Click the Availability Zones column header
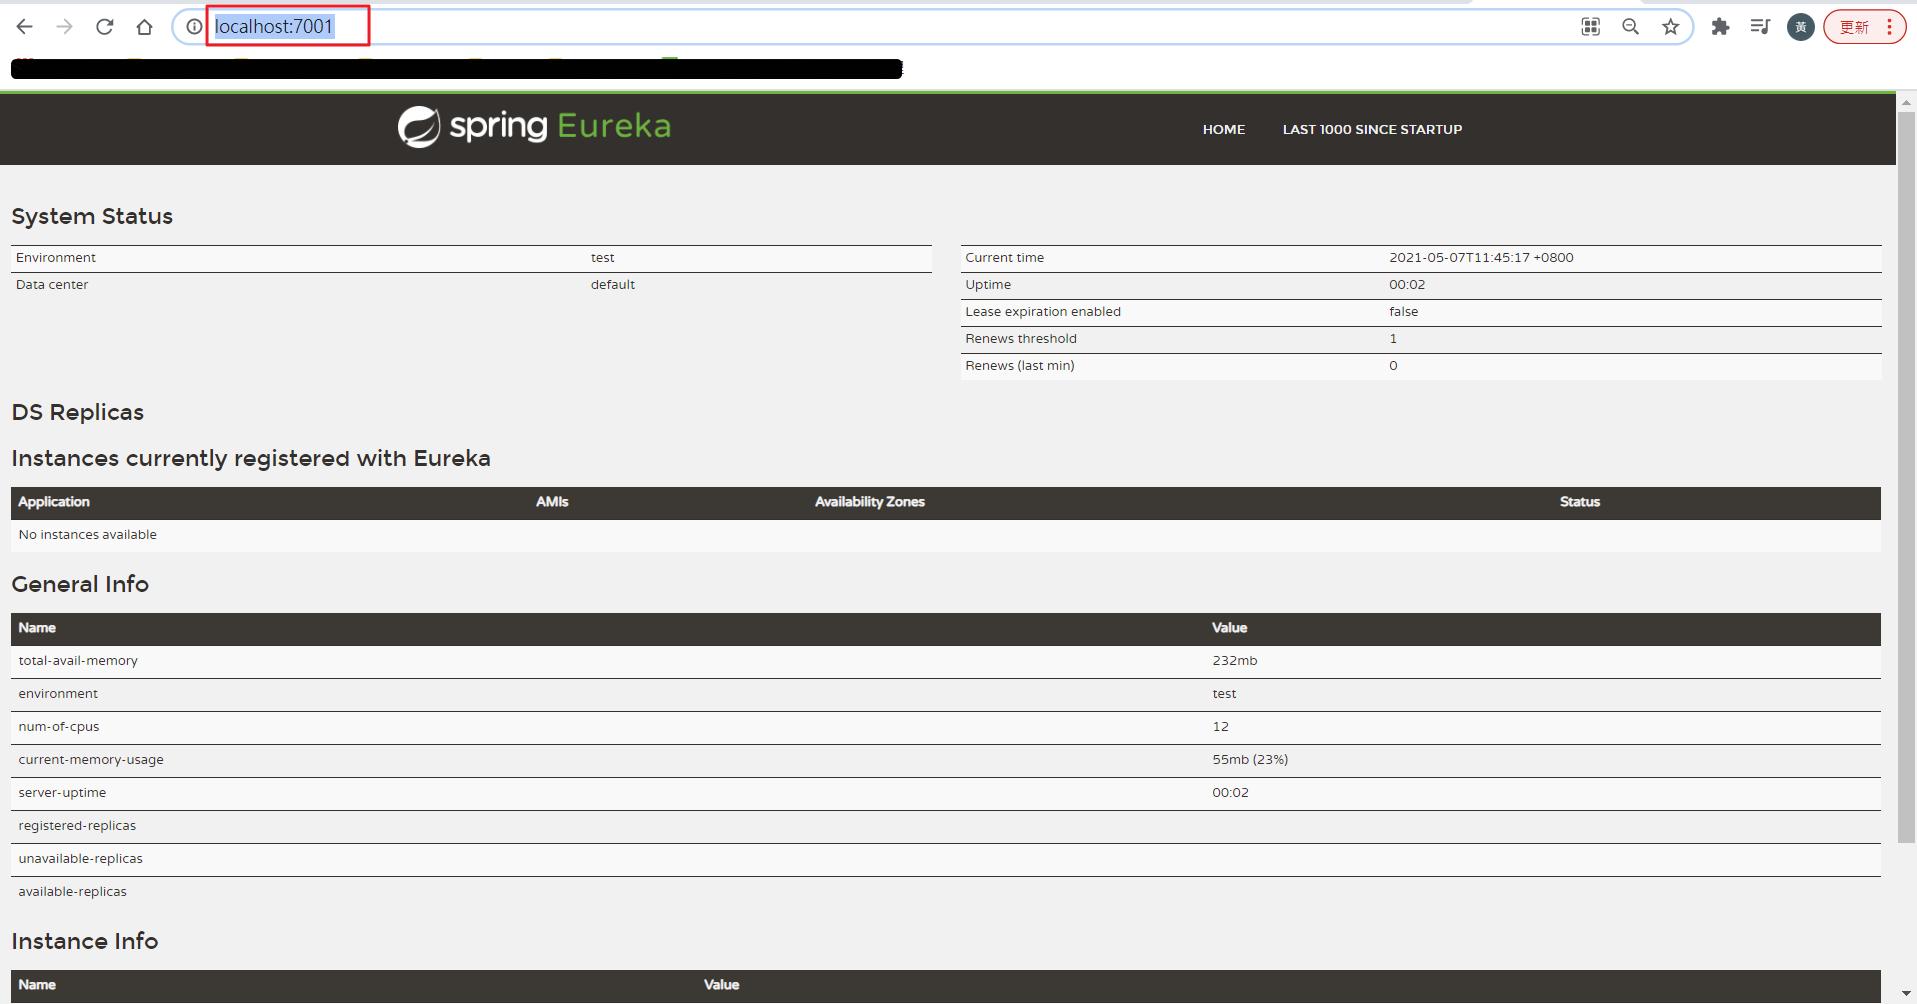This screenshot has height=1004, width=1917. pos(869,502)
